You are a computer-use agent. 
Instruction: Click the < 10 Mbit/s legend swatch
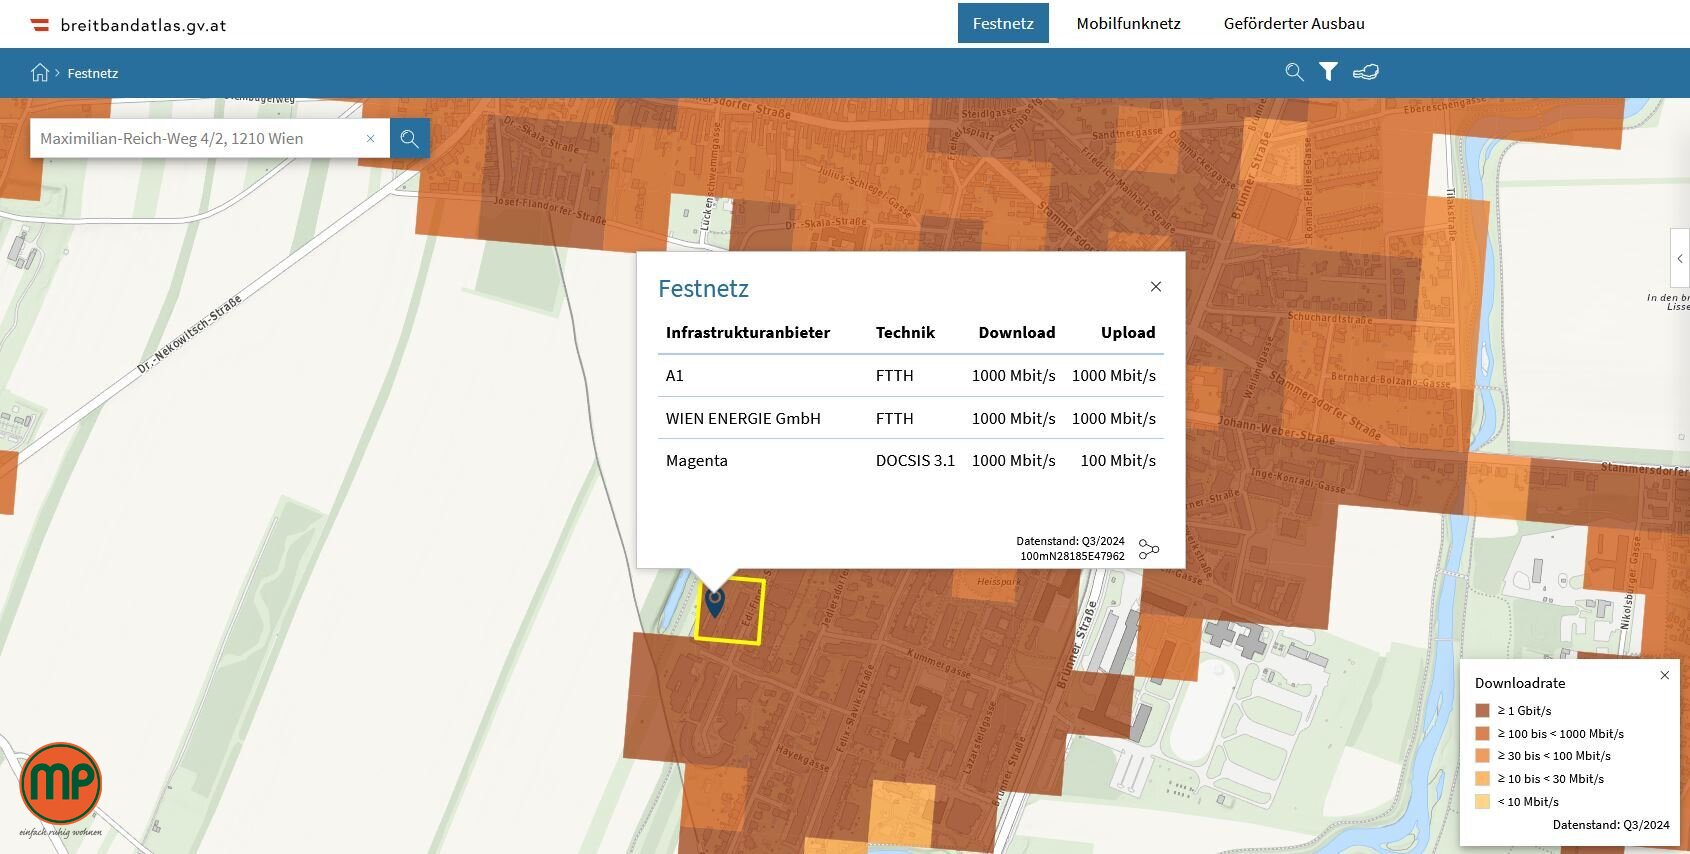1482,802
